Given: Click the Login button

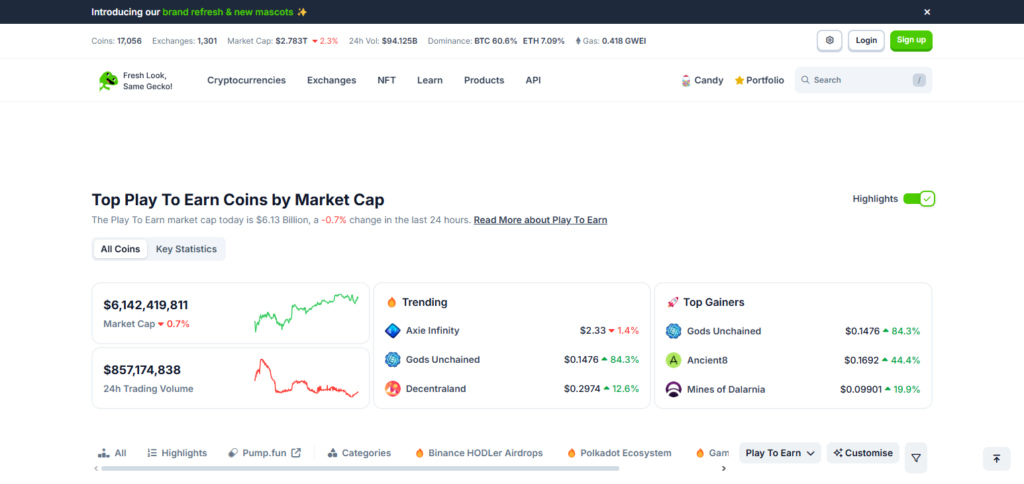Looking at the screenshot, I should 867,40.
